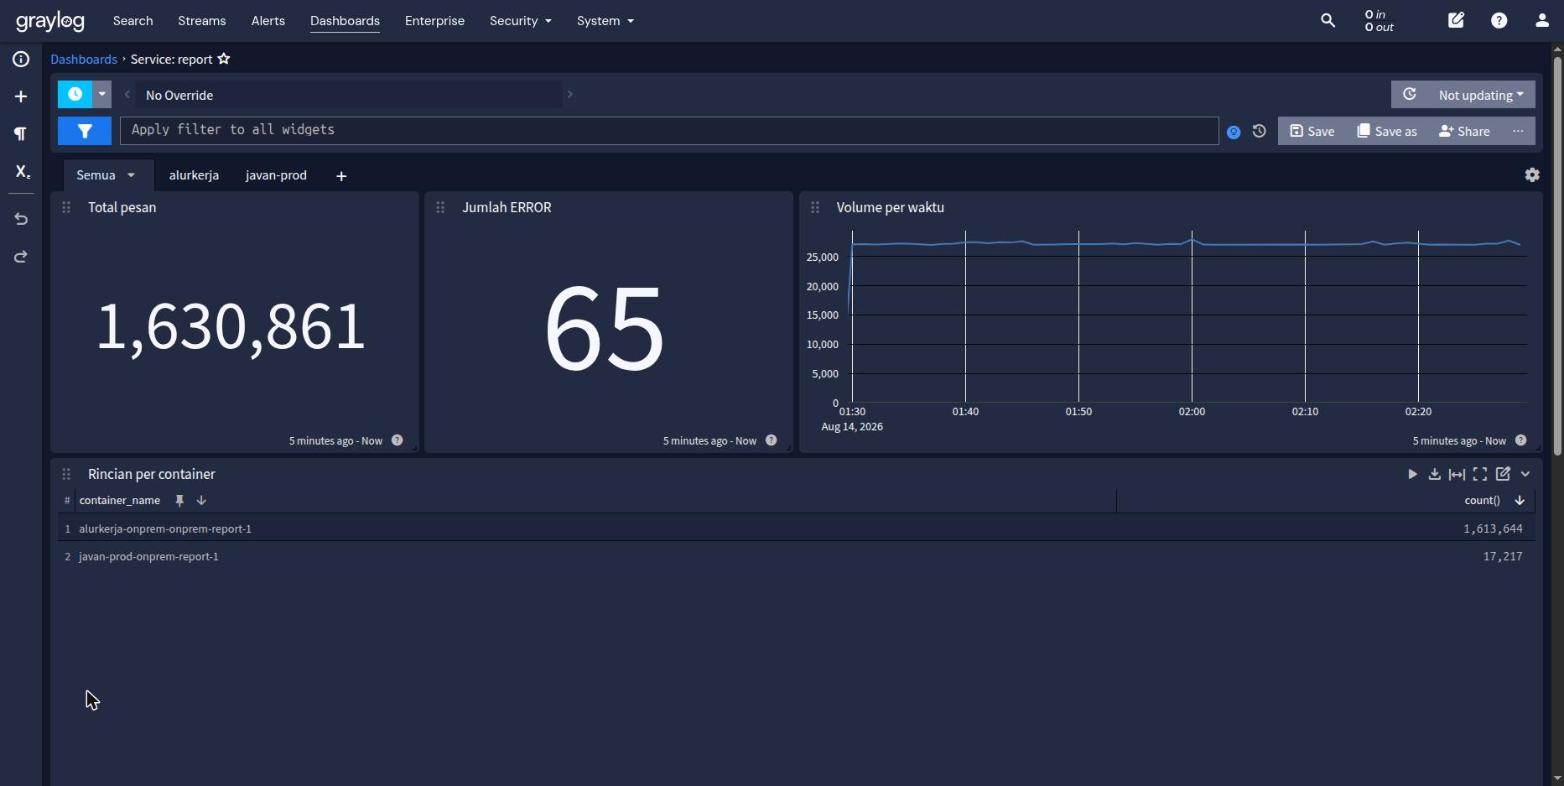Click the Rincian per container run/play icon
Image resolution: width=1564 pixels, height=786 pixels.
point(1412,474)
